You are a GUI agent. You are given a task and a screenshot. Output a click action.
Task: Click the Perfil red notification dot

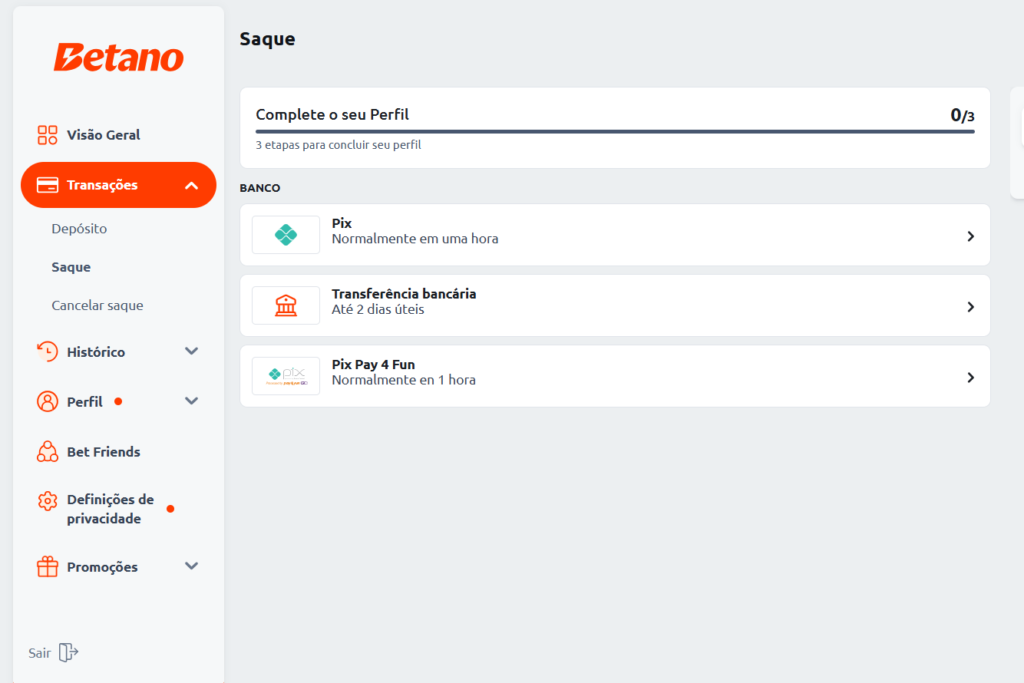[x=118, y=402]
